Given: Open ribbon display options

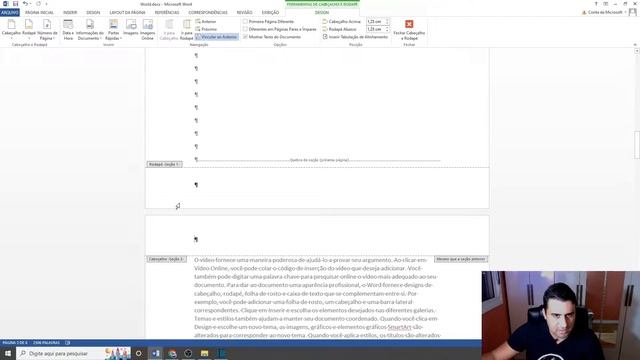Looking at the screenshot, I should 606,4.
